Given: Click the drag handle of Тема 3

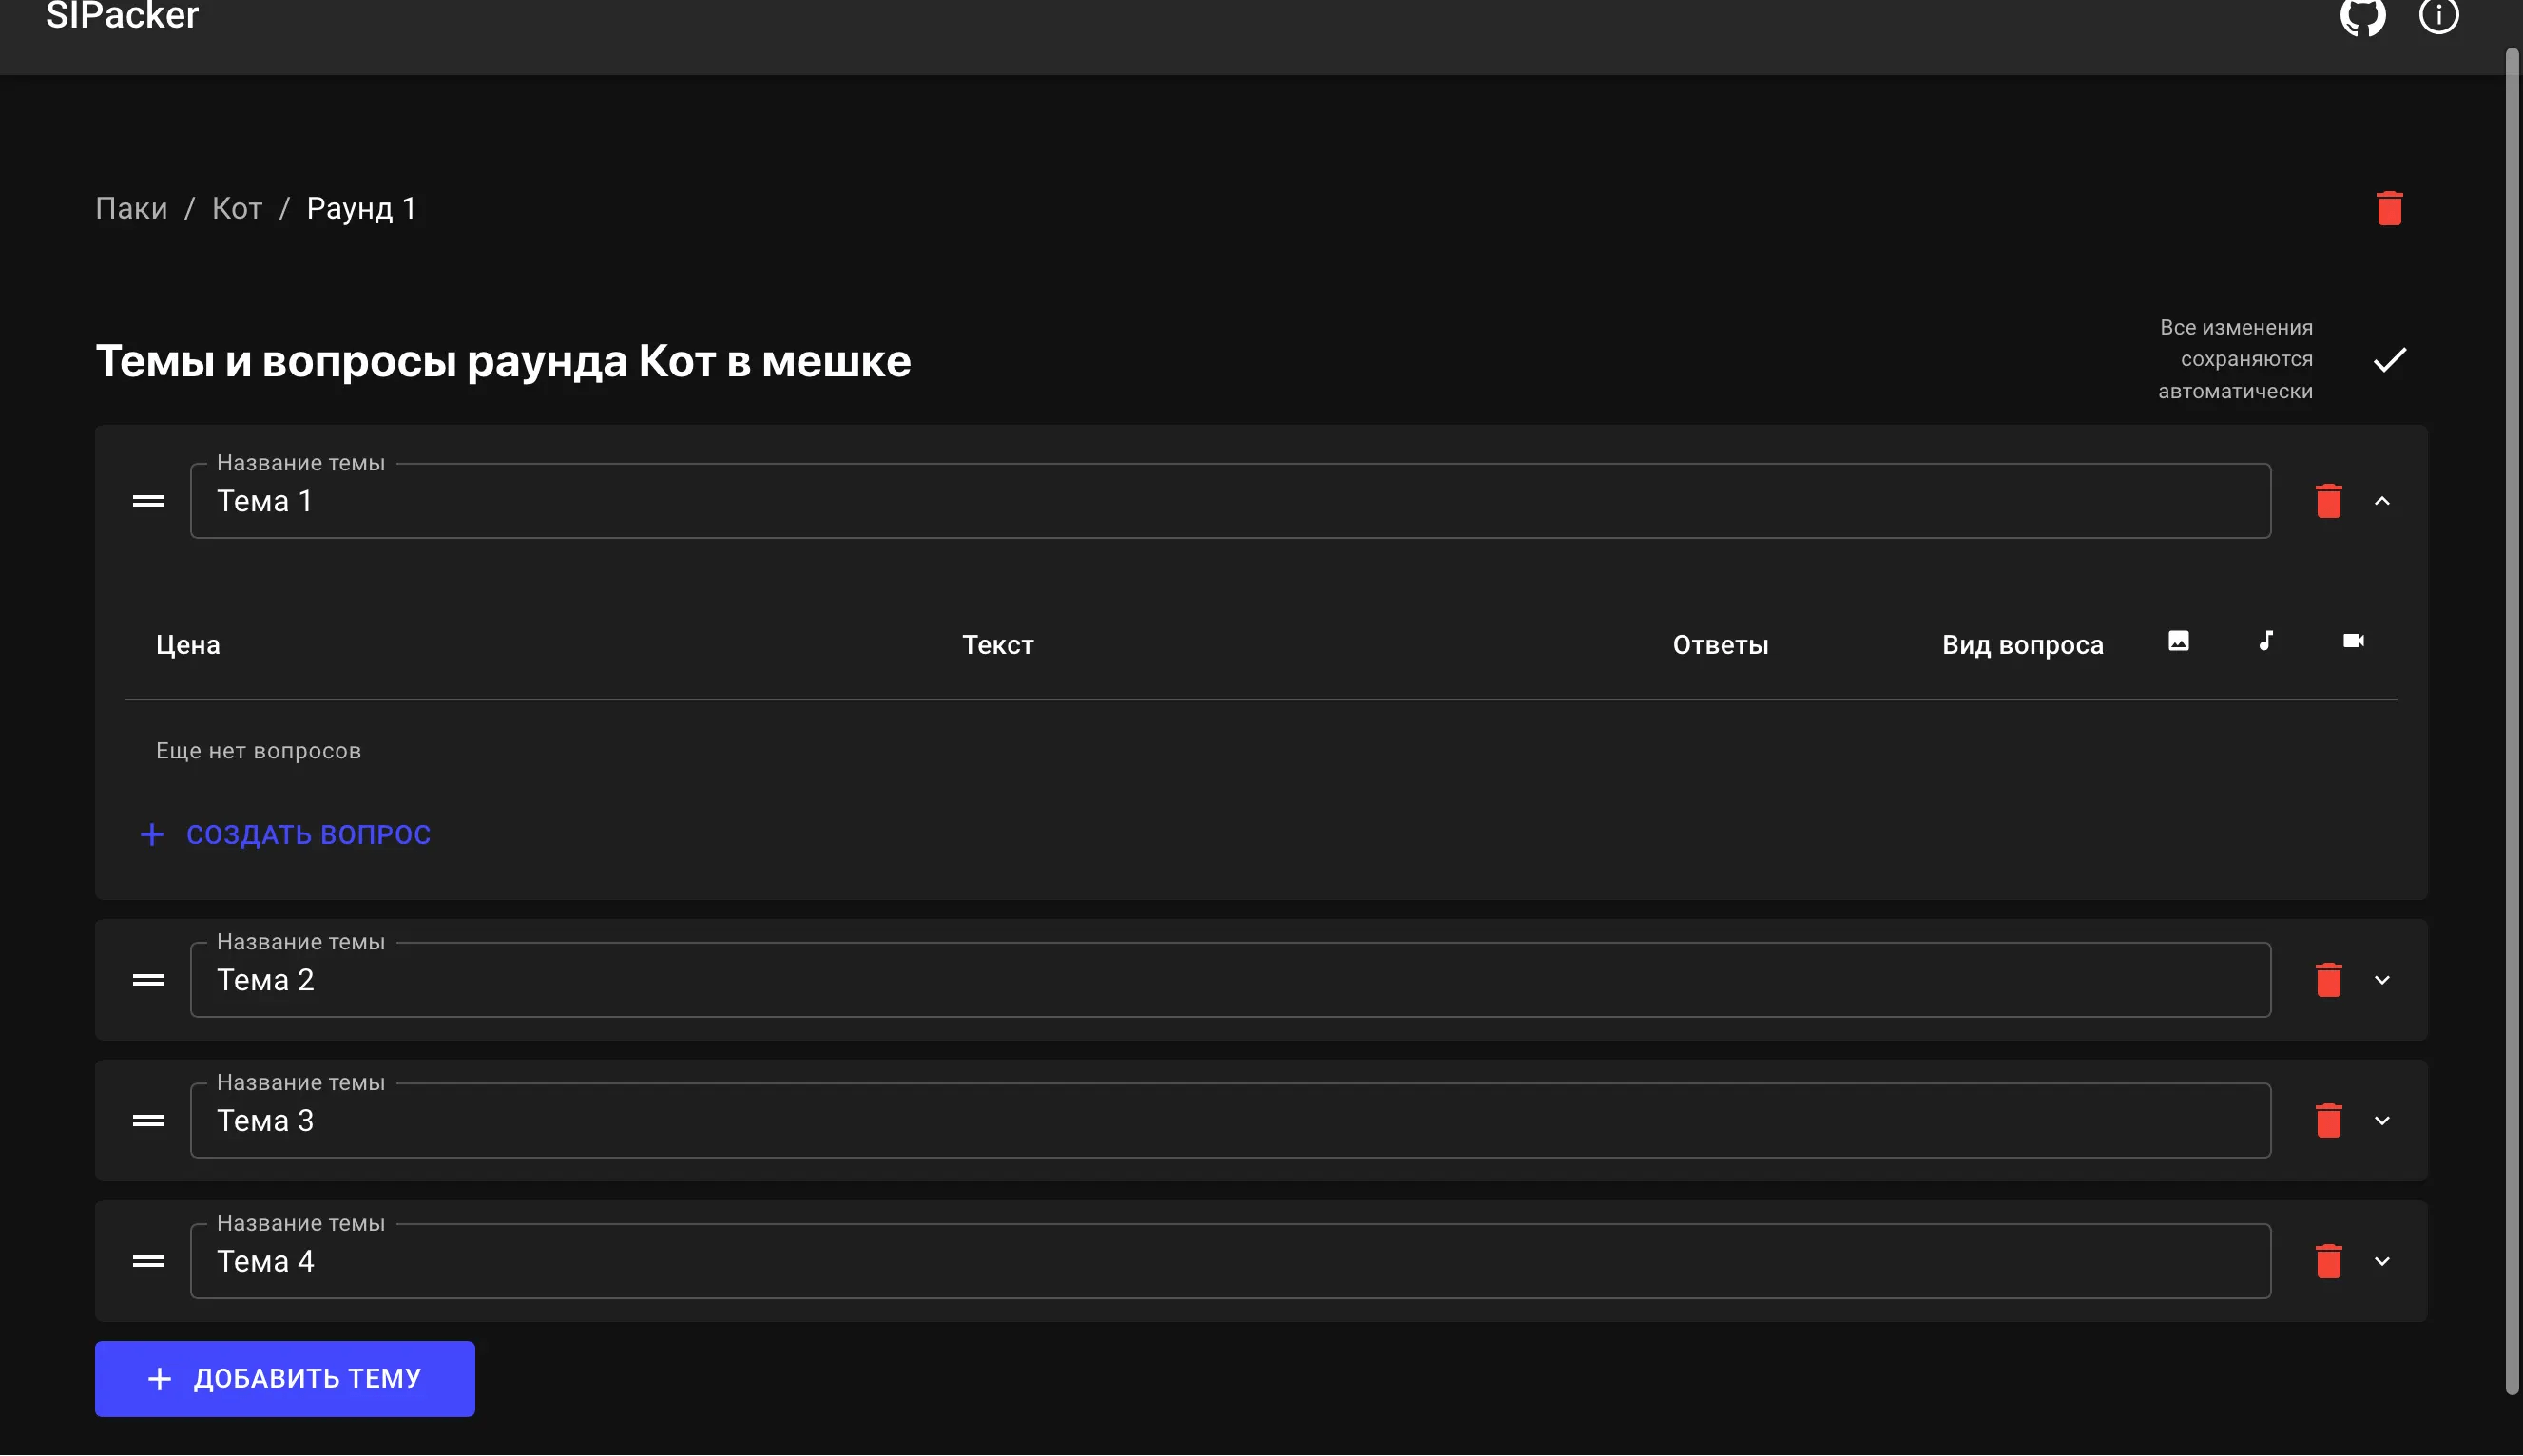Looking at the screenshot, I should click(146, 1120).
